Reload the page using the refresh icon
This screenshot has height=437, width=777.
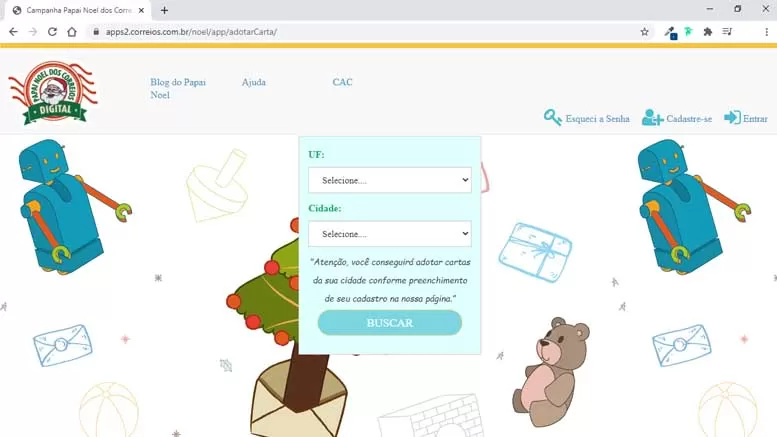click(52, 32)
